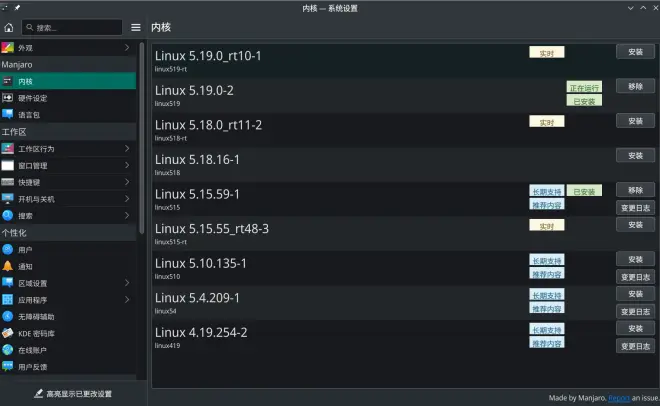Focus the 搜索 search field
Image resolution: width=660 pixels, height=406 pixels.
(x=72, y=28)
